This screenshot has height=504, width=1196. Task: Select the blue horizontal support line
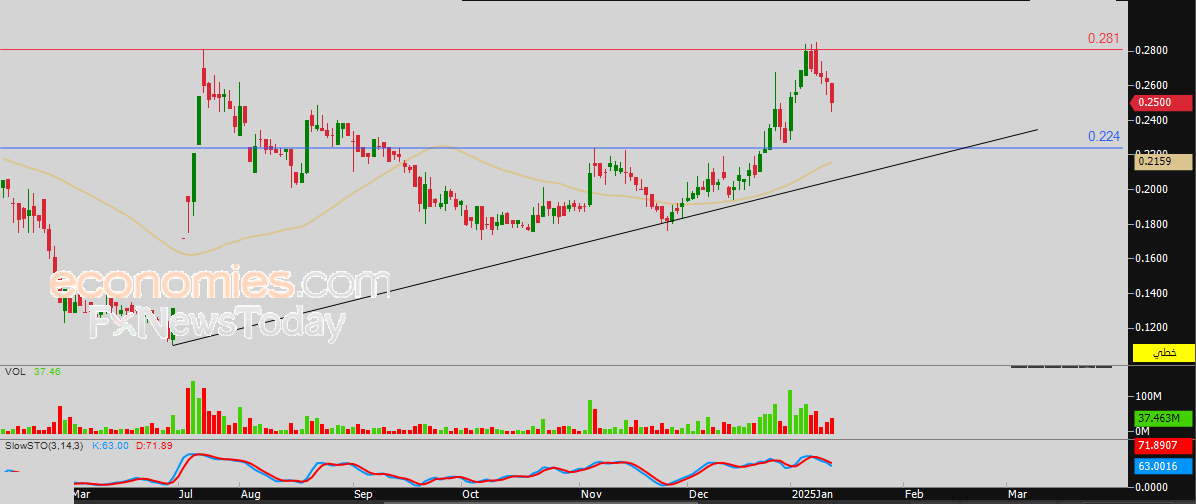(561, 148)
